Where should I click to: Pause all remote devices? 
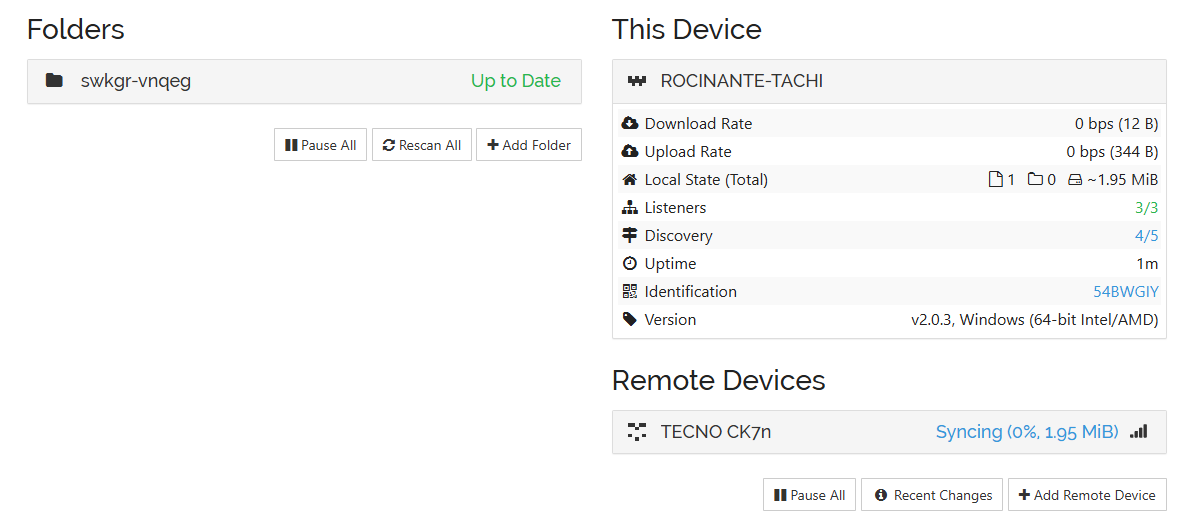(809, 495)
